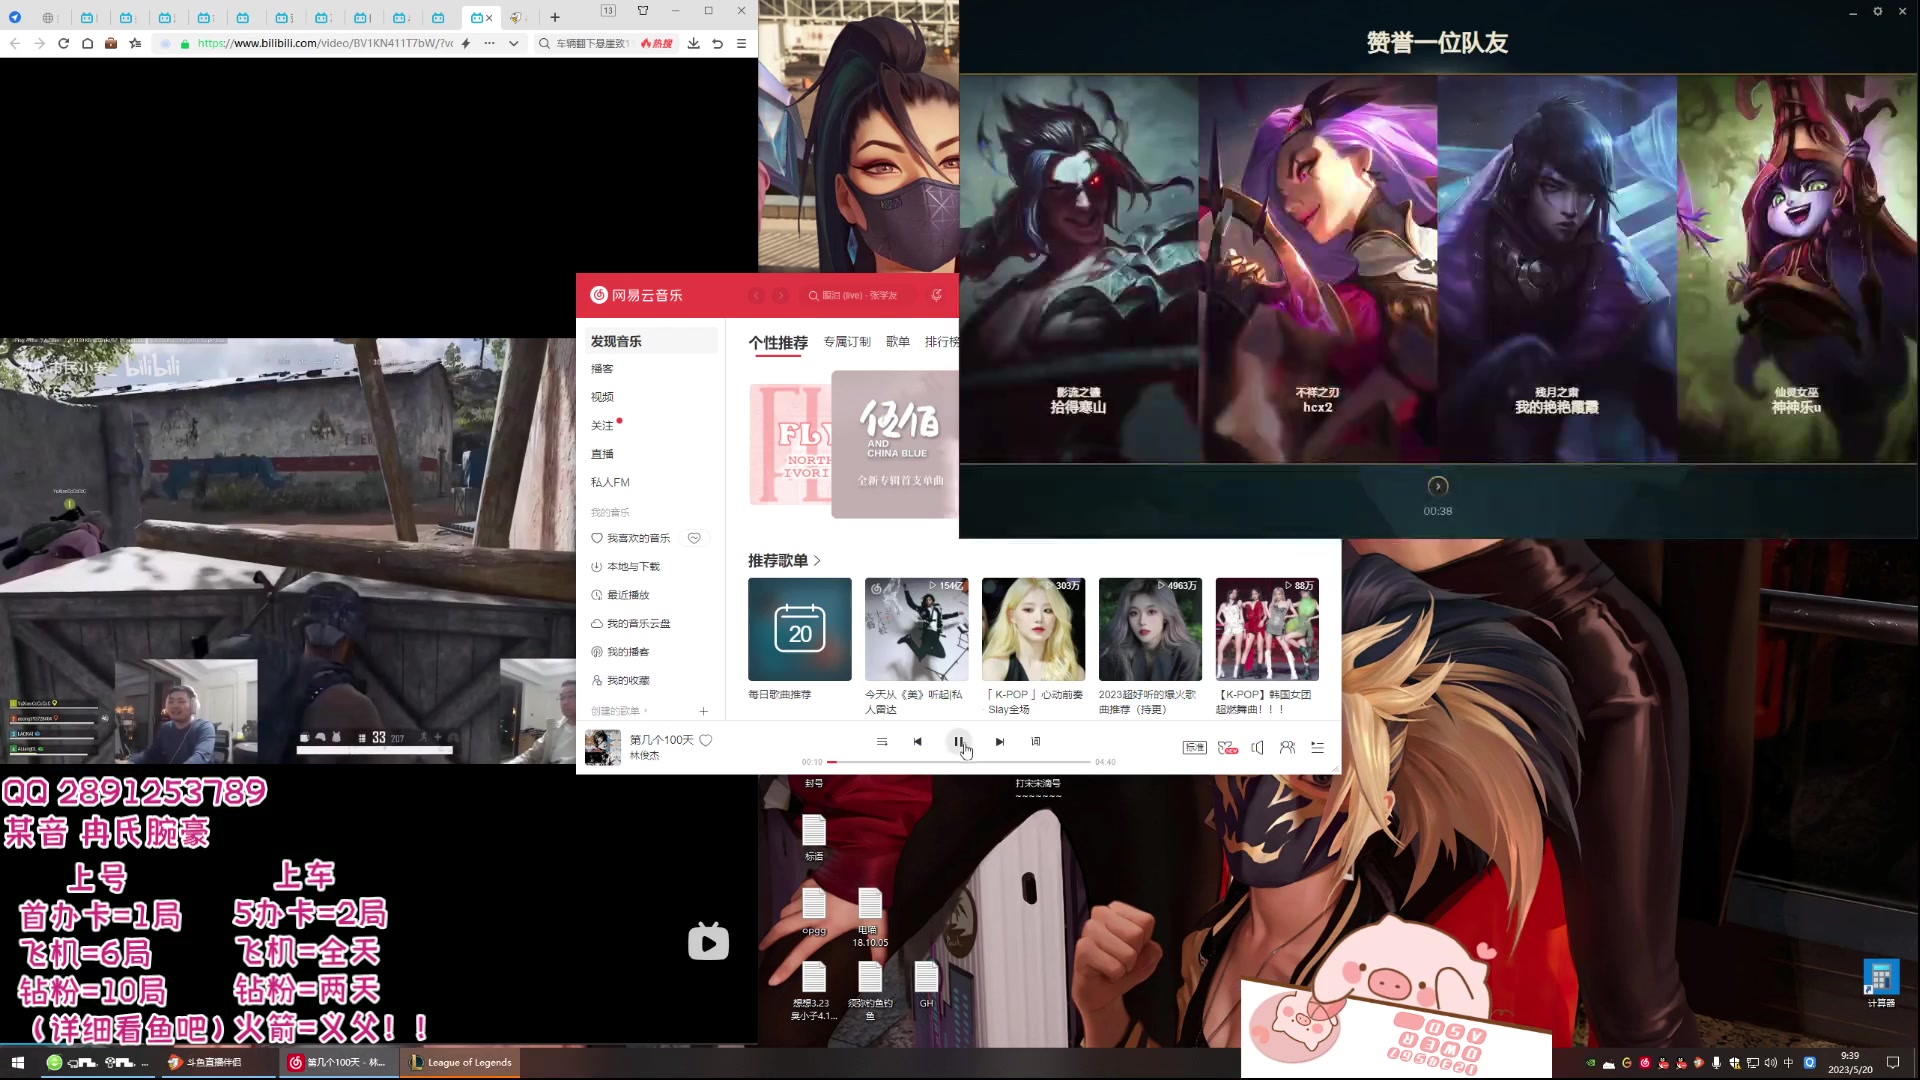Select 发现音乐 in NetEase sidebar

(651, 341)
